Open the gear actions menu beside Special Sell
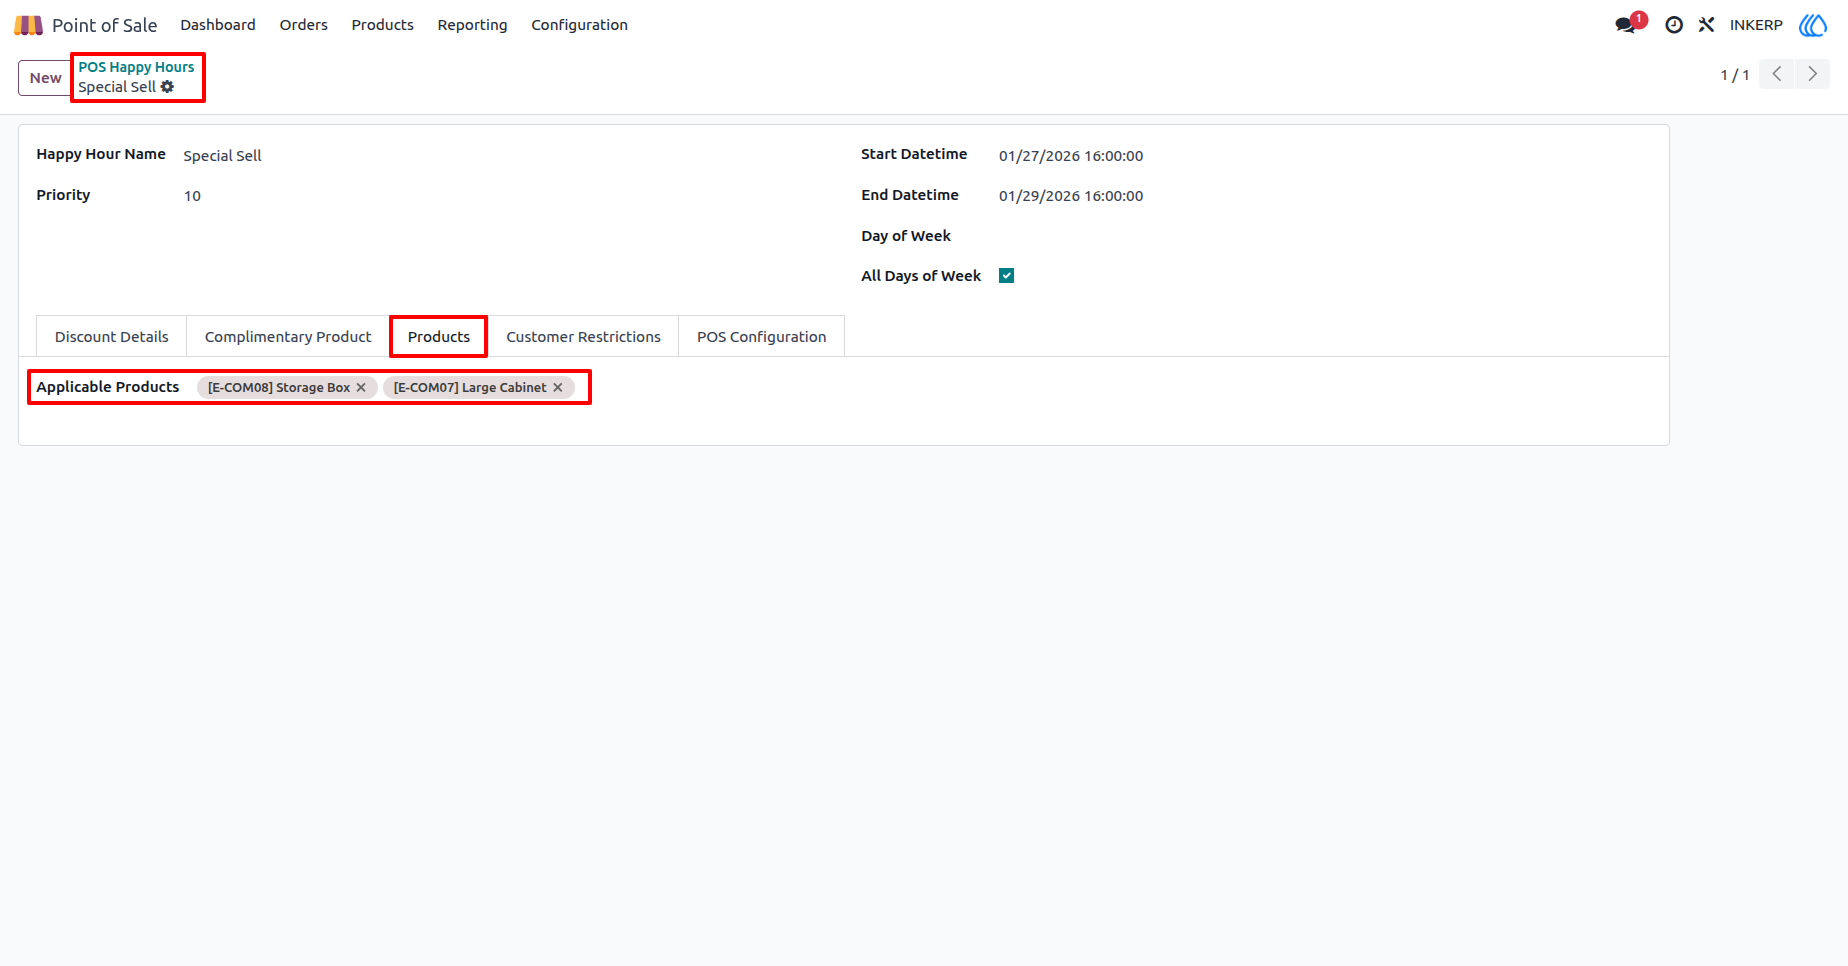This screenshot has width=1848, height=966. 167,87
